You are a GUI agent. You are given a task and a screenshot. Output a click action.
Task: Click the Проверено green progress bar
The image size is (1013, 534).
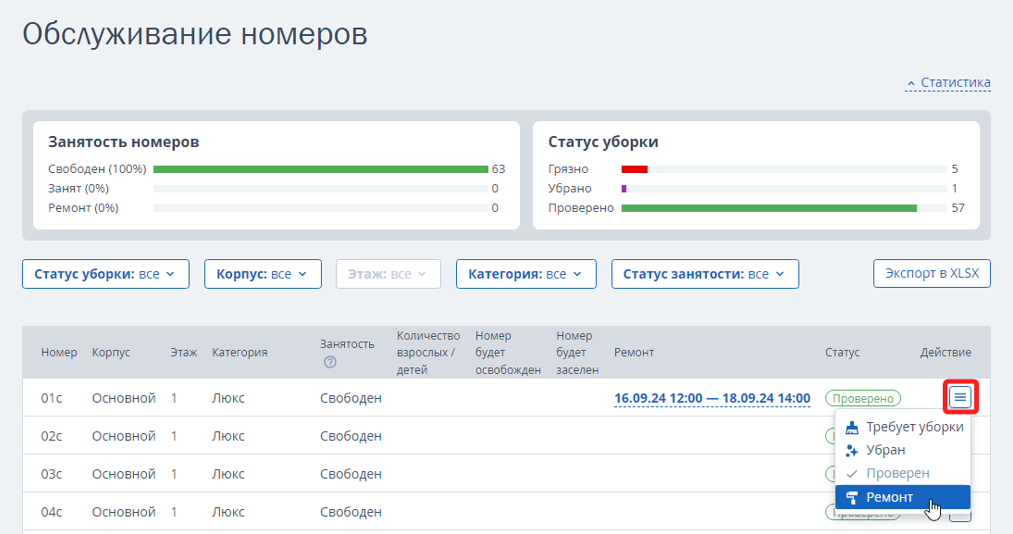point(769,208)
